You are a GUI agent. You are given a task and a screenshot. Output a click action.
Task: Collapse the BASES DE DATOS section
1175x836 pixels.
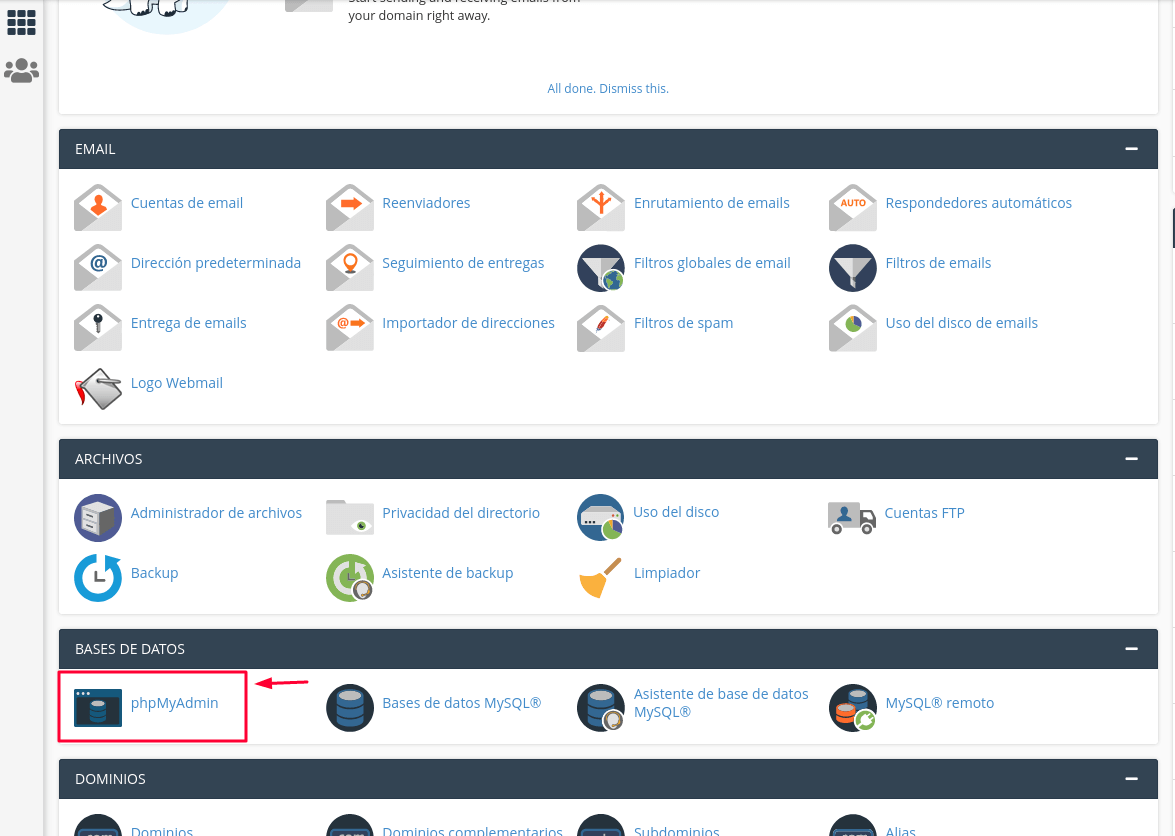pyautogui.click(x=1131, y=649)
